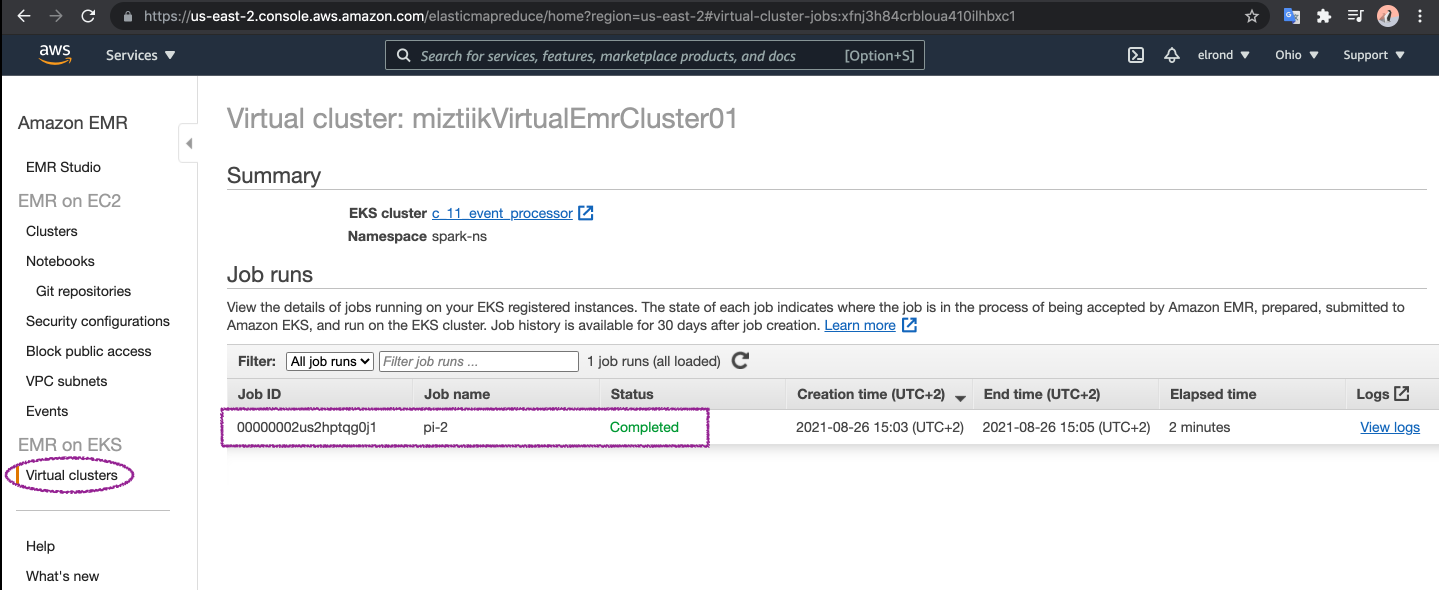Open AWS CloudShell icon
Screen dimensions: 1439x590
pos(1136,55)
